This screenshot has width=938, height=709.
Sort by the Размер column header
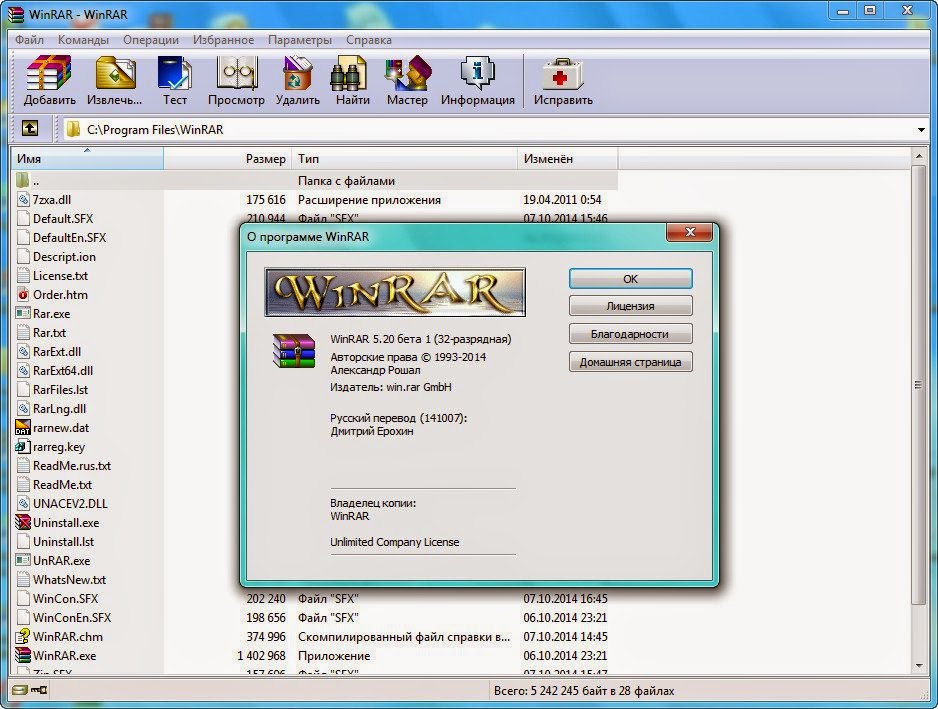[227, 159]
